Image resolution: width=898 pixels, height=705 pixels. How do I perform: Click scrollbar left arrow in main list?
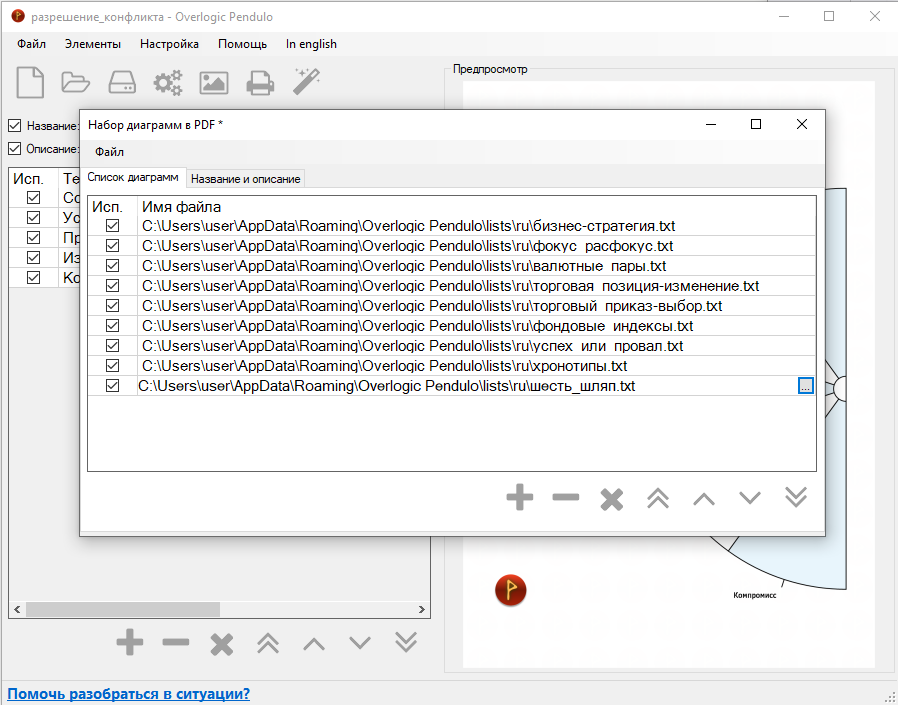(x=17, y=609)
